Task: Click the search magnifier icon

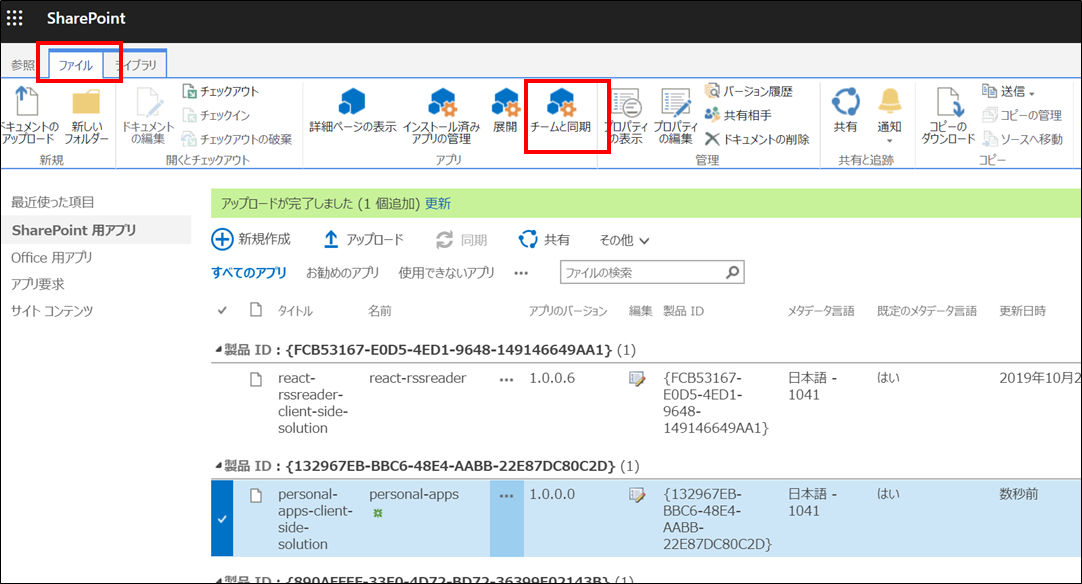Action: click(733, 273)
